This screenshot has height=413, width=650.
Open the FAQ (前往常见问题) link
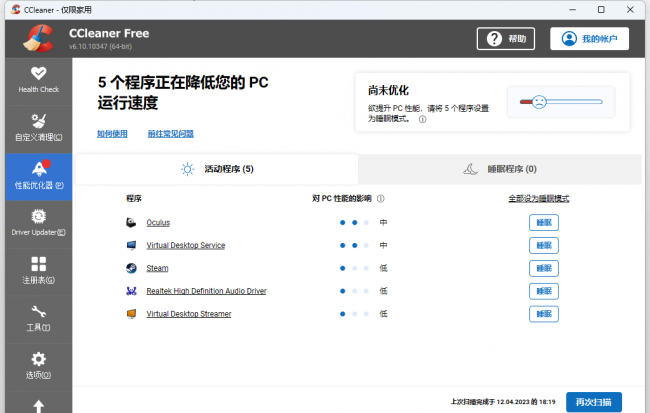tap(171, 134)
